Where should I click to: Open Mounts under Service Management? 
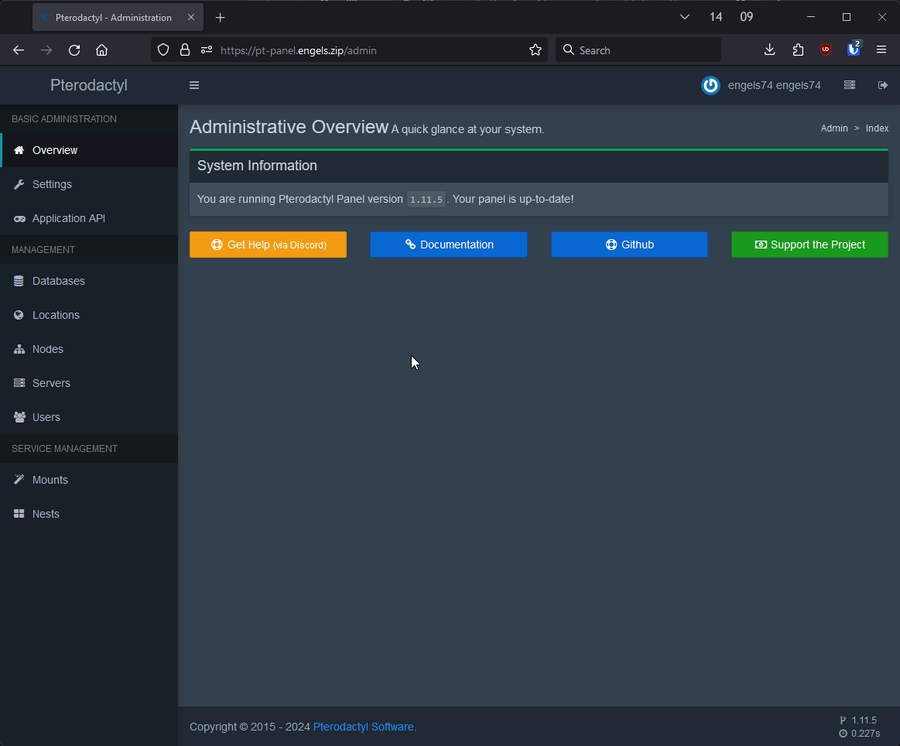pyautogui.click(x=50, y=480)
